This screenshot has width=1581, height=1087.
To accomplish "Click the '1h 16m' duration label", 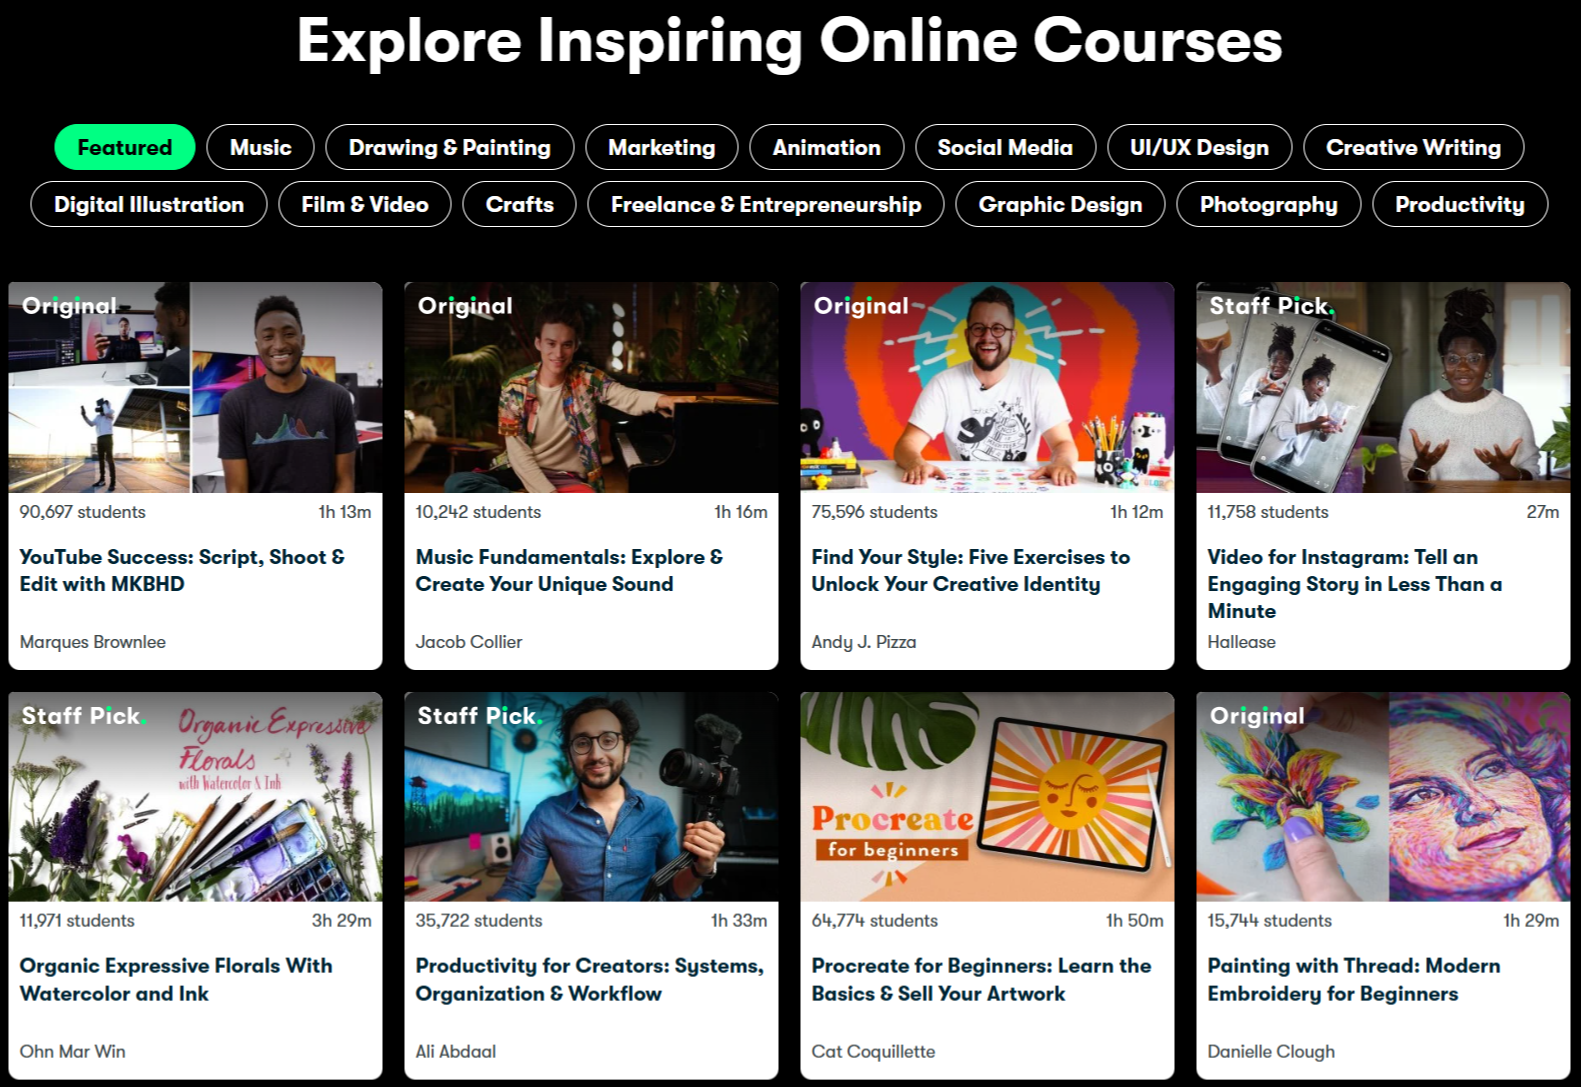I will 741,512.
